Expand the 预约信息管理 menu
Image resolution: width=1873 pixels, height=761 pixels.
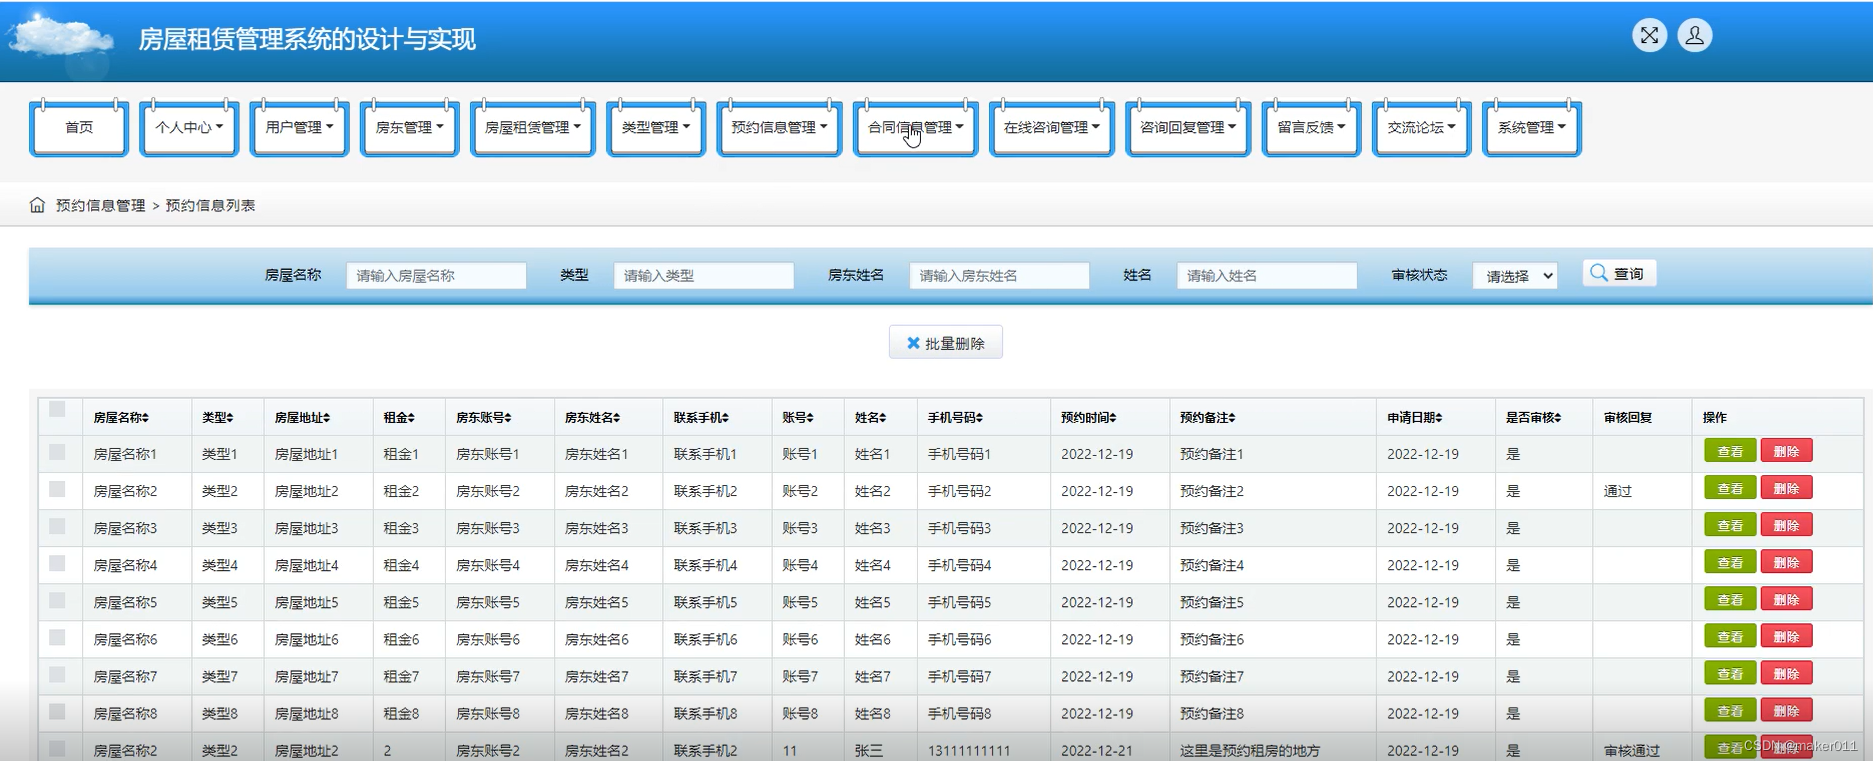coord(779,128)
